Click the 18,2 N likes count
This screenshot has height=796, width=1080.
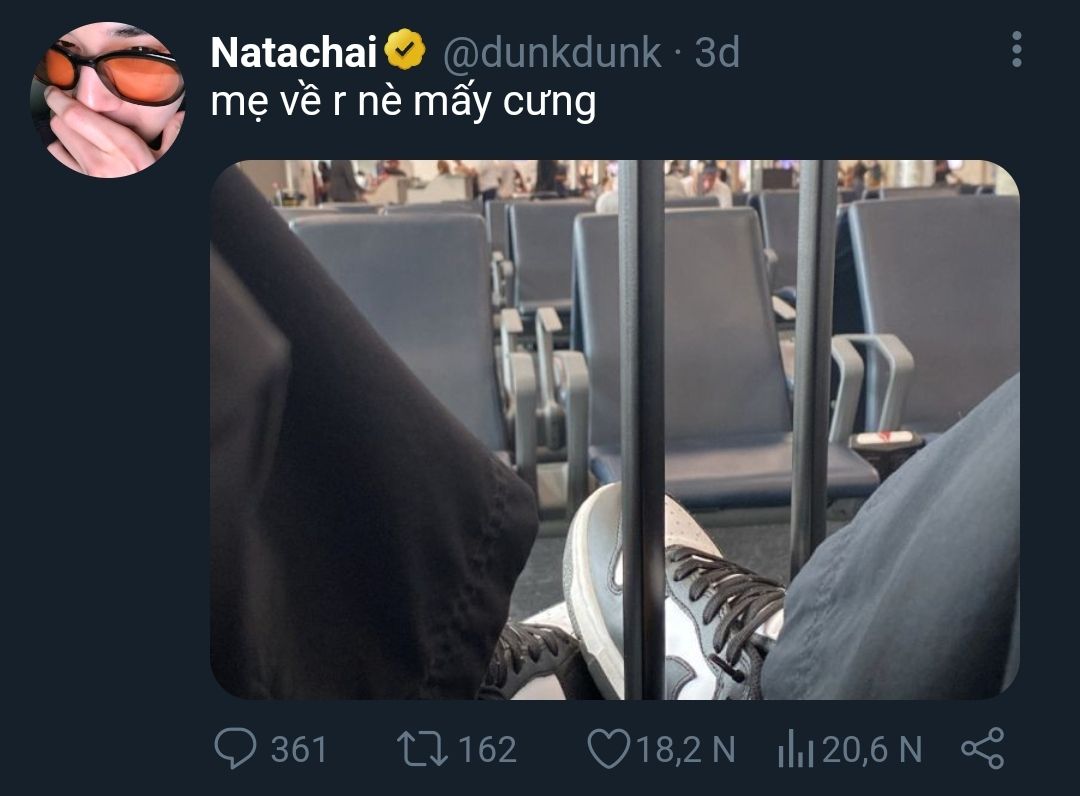point(685,749)
